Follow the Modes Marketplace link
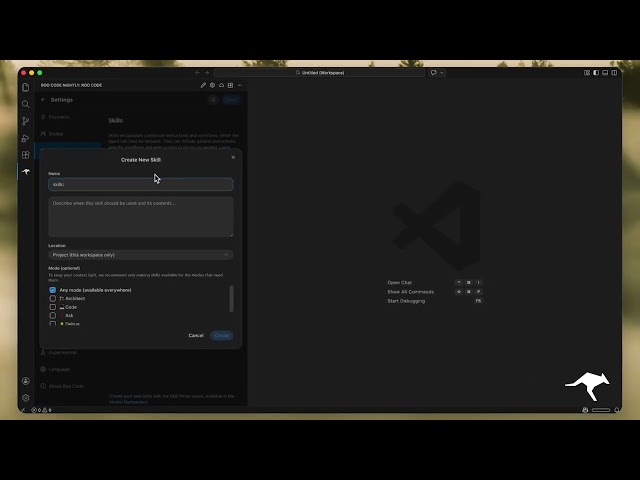The height and width of the screenshot is (480, 640). pos(129,402)
